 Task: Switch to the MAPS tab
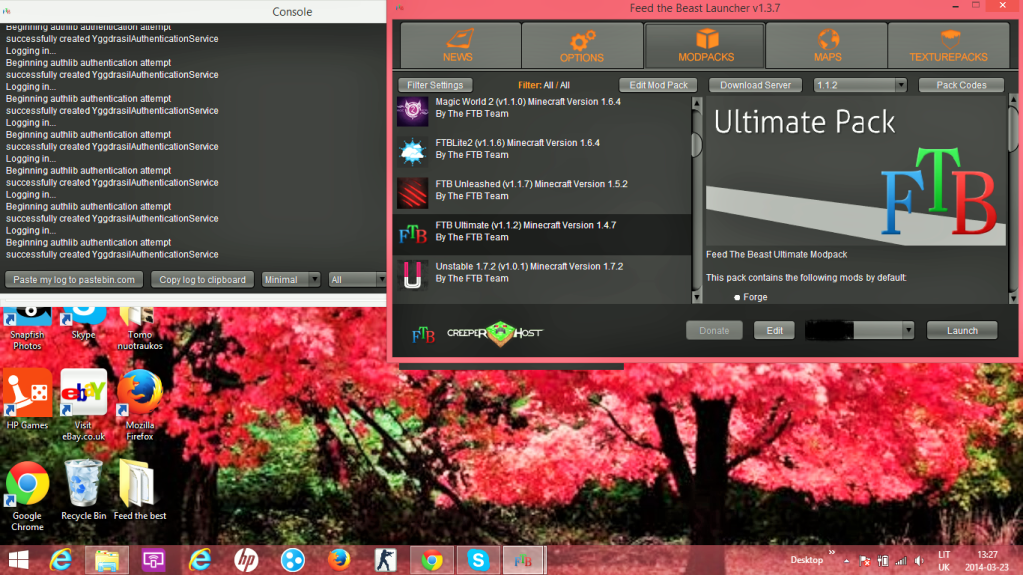[x=827, y=45]
